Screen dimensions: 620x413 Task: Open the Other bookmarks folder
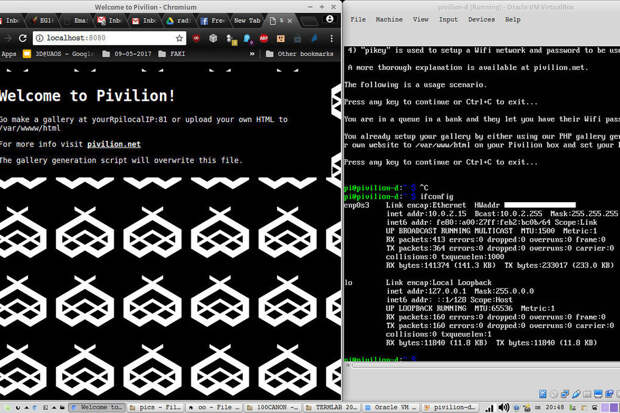tap(299, 54)
